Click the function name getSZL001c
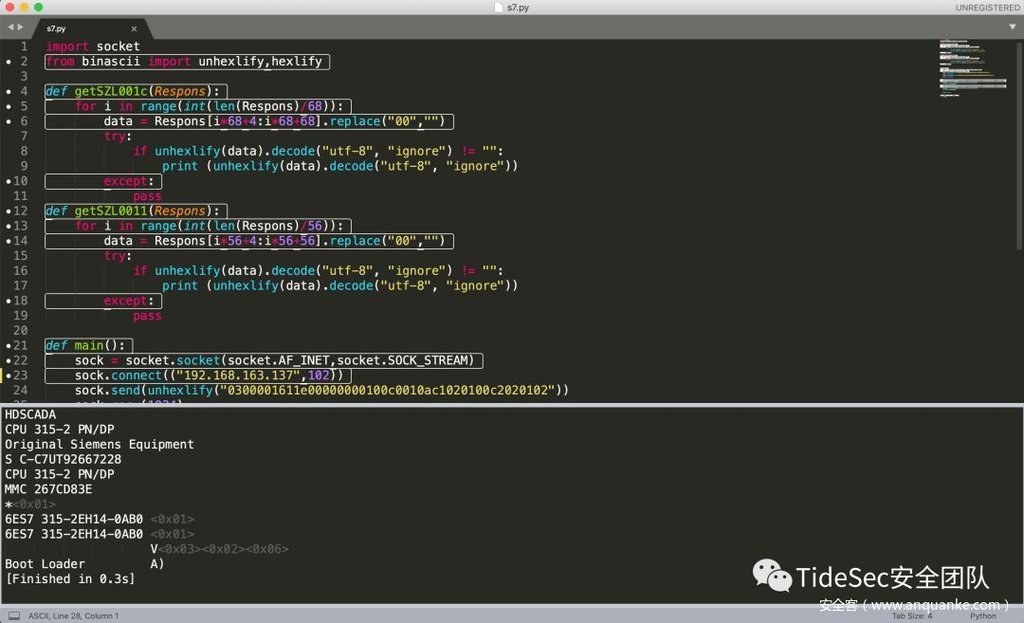The width and height of the screenshot is (1024, 623). coord(111,91)
